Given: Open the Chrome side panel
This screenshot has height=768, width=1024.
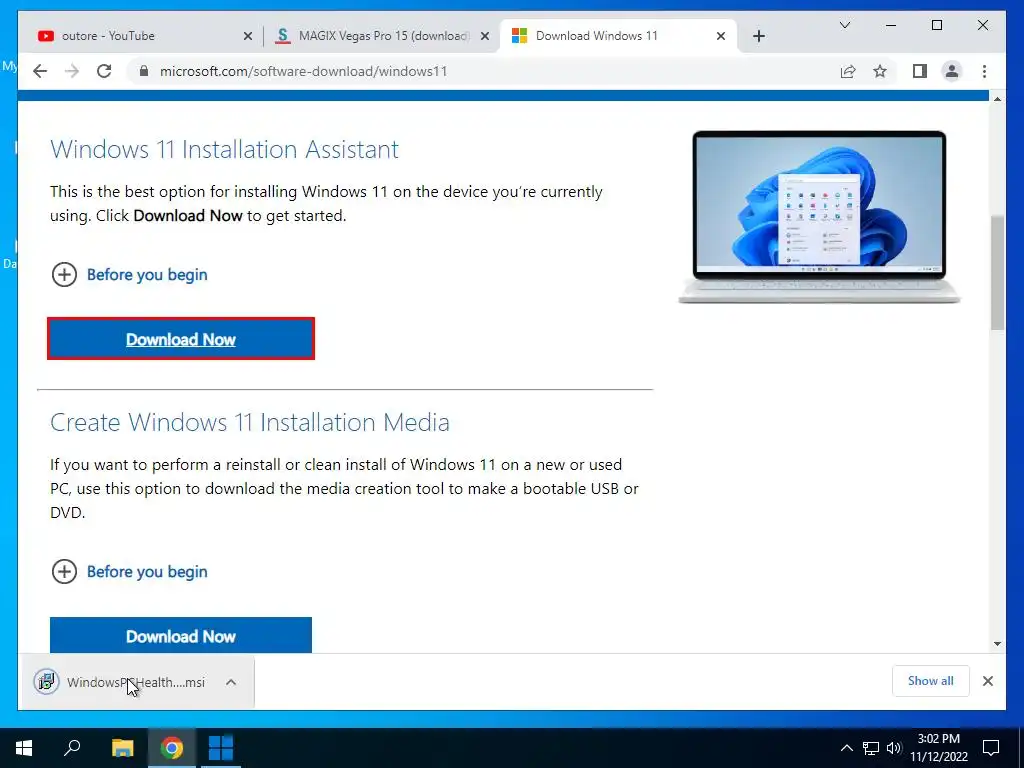Looking at the screenshot, I should click(920, 71).
